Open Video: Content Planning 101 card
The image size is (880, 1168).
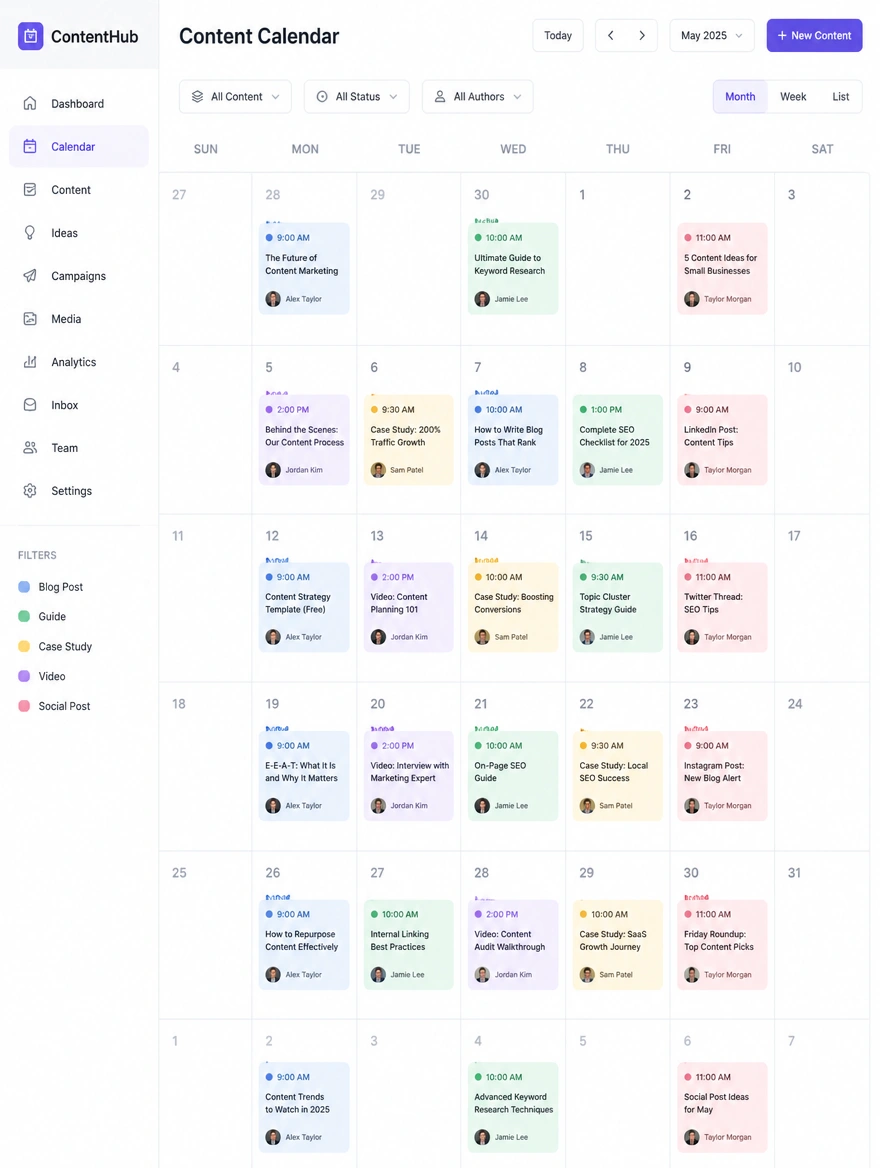(408, 607)
